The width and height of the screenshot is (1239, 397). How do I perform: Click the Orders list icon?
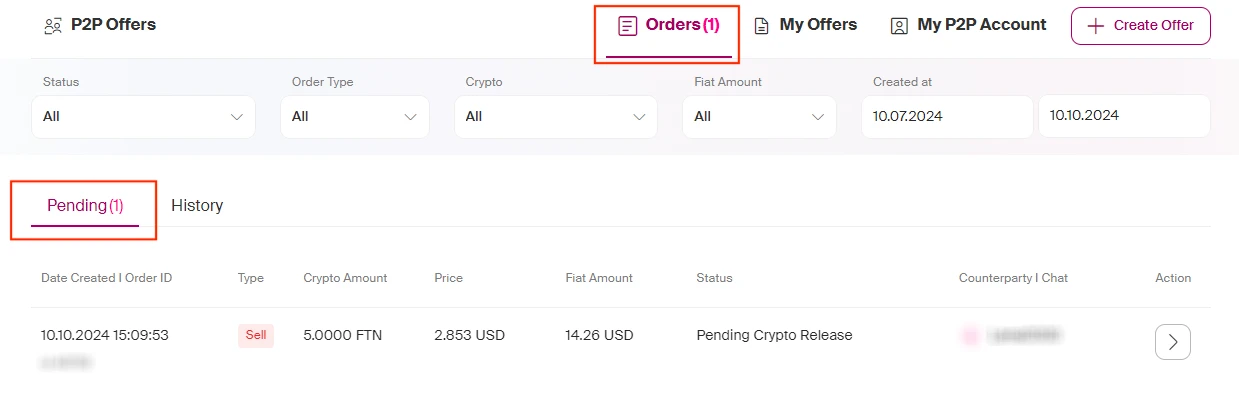627,26
